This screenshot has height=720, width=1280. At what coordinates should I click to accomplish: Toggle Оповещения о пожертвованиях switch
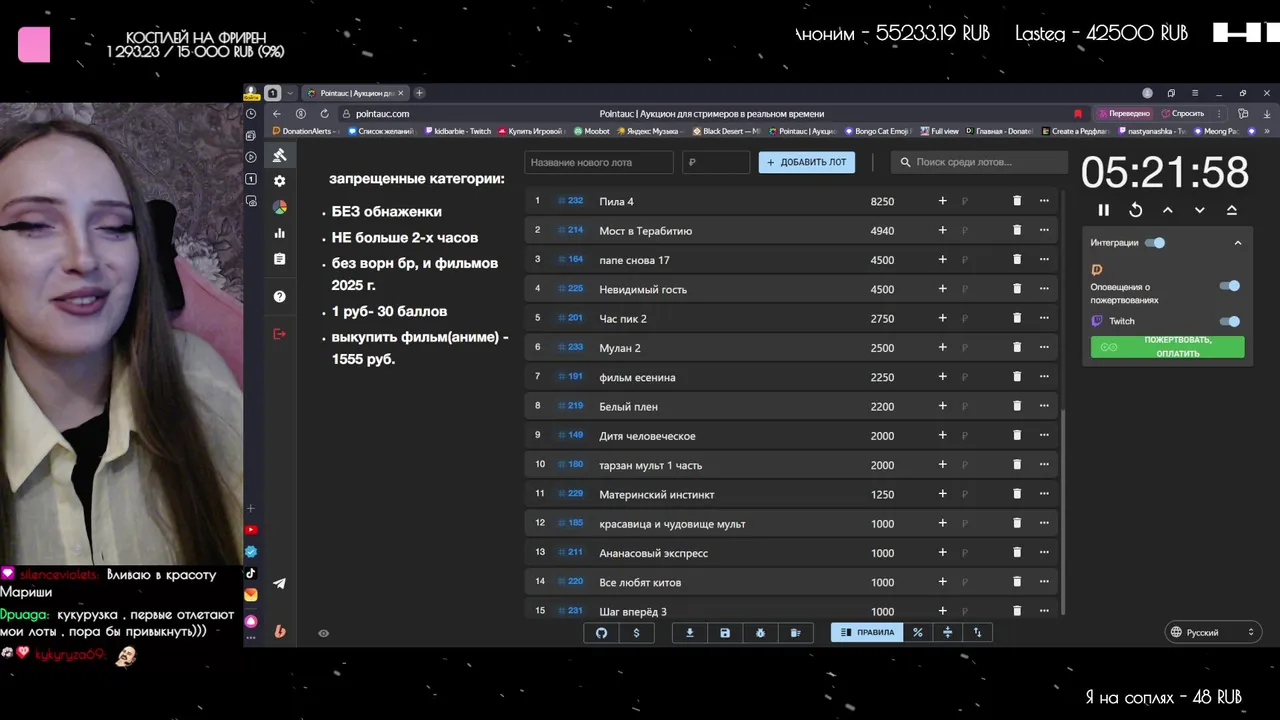pos(1230,286)
